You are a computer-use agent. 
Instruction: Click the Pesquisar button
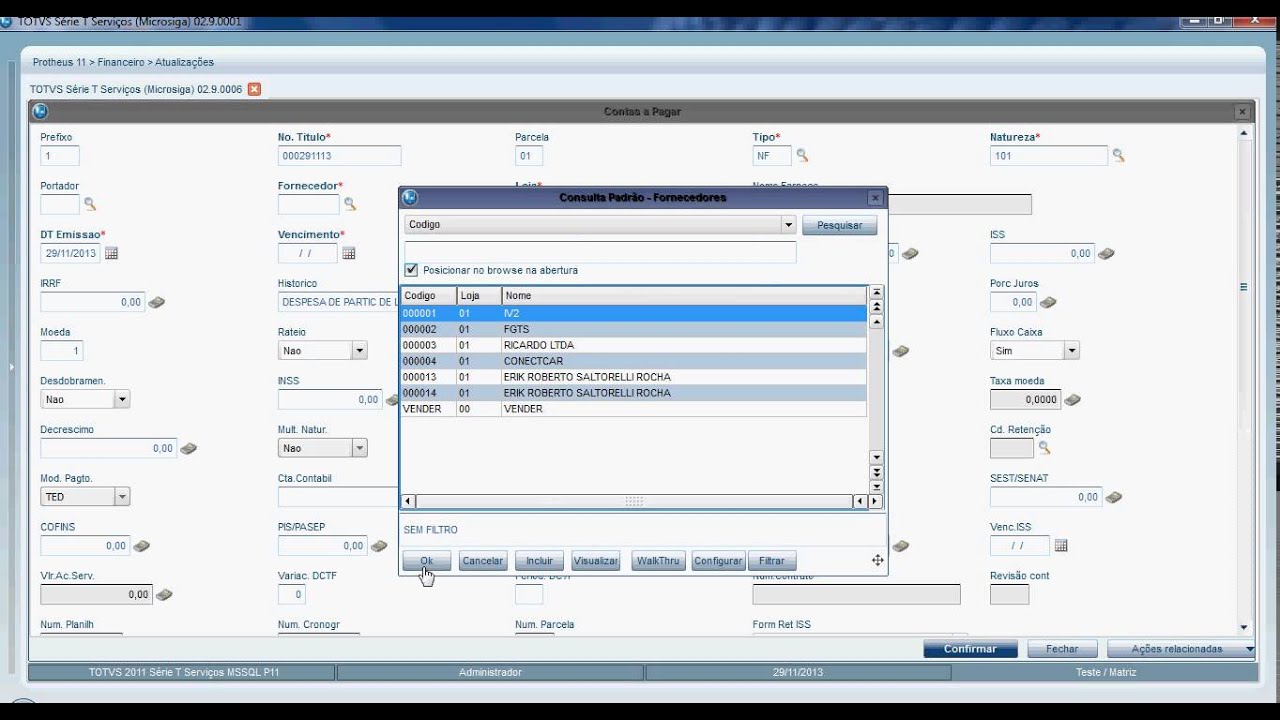tap(840, 225)
